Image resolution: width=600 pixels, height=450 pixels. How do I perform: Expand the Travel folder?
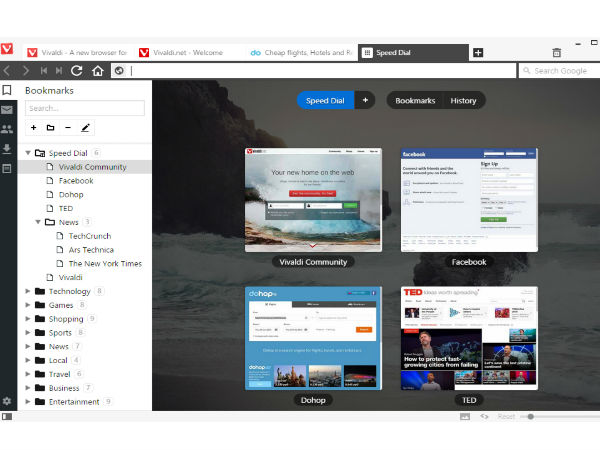click(28, 374)
